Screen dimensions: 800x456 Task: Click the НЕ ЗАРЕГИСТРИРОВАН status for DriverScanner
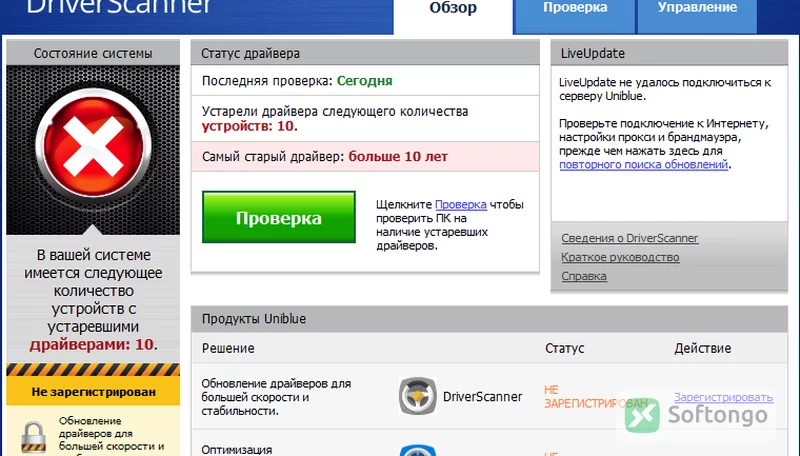[x=596, y=397]
